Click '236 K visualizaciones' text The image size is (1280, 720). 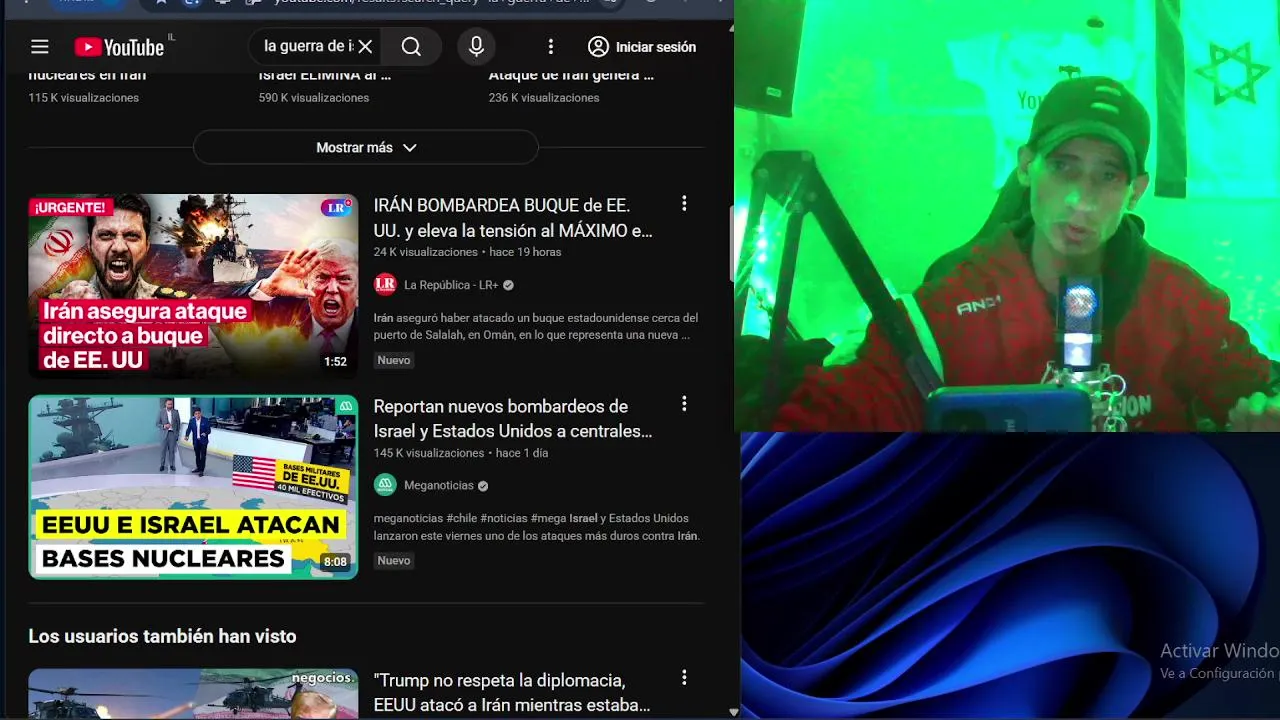tap(544, 98)
